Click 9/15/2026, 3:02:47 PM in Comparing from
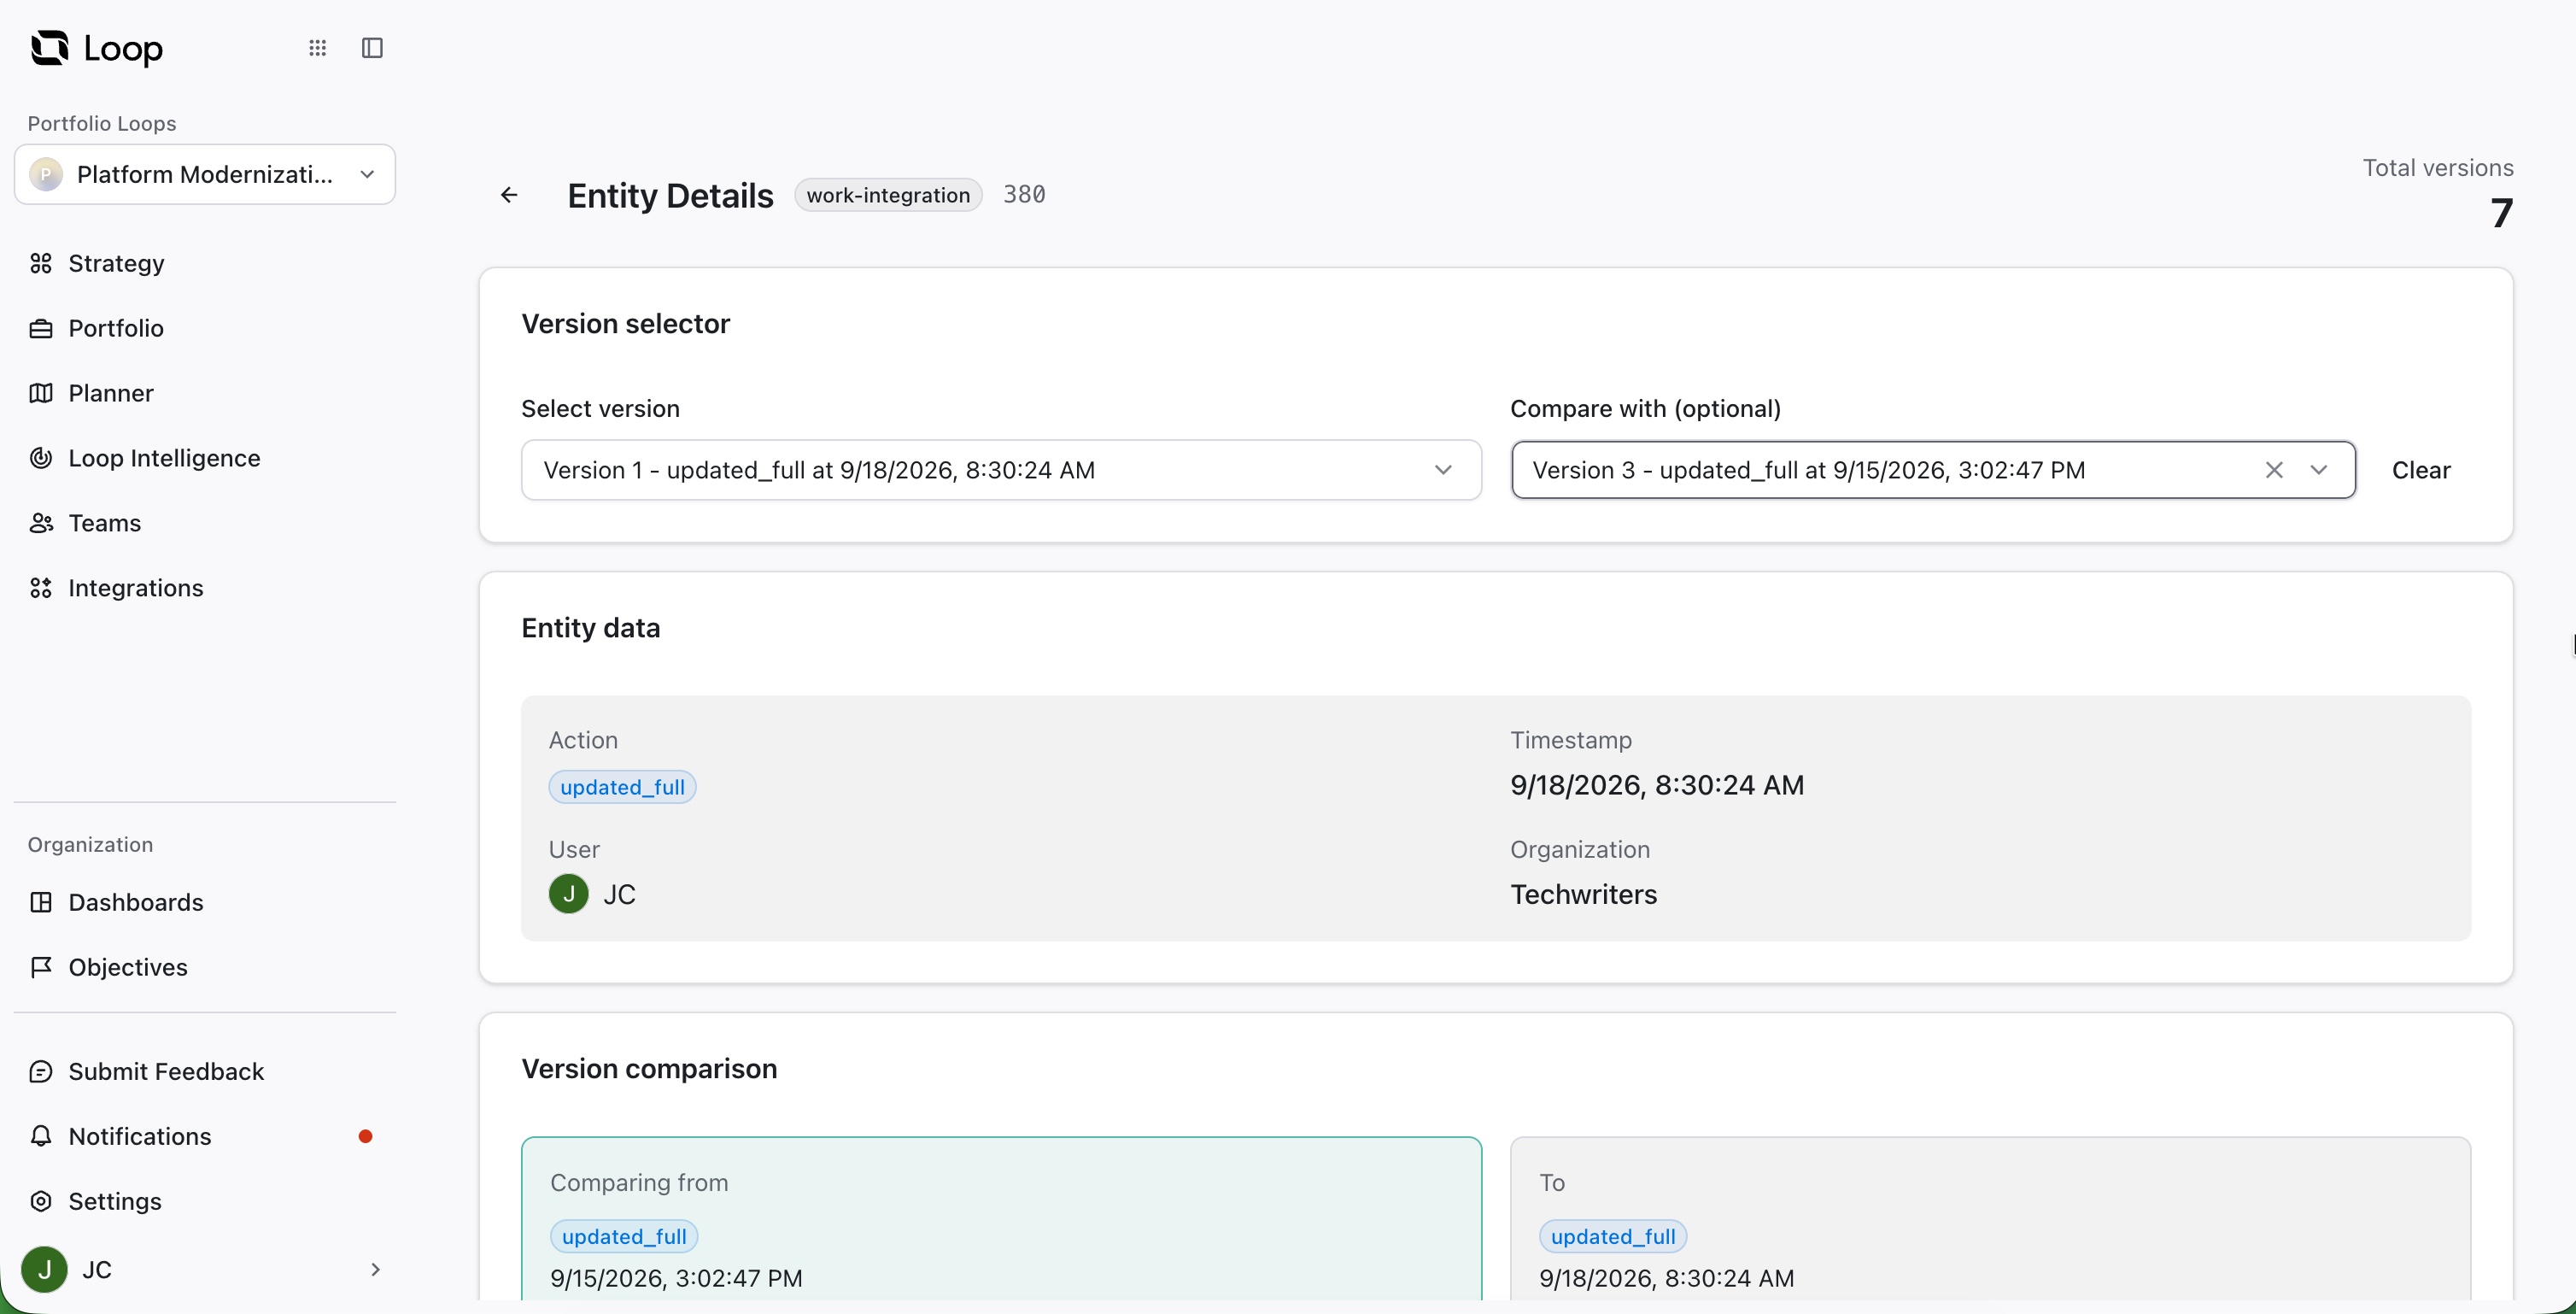The image size is (2576, 1314). point(676,1278)
